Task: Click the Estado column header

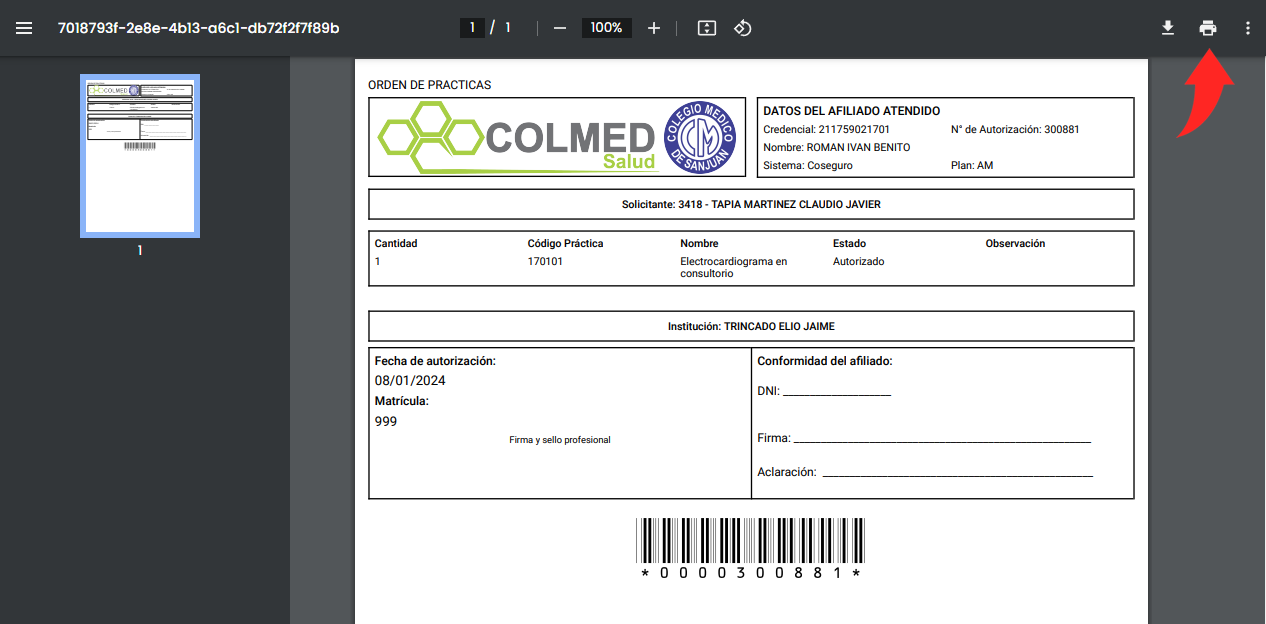Action: coord(849,243)
